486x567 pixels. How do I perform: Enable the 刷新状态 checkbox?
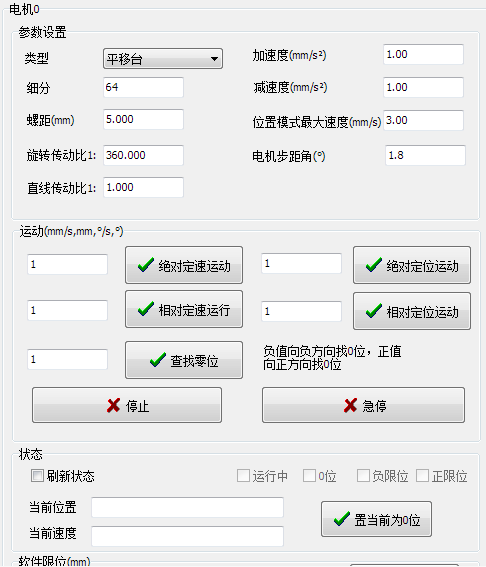pos(37,476)
